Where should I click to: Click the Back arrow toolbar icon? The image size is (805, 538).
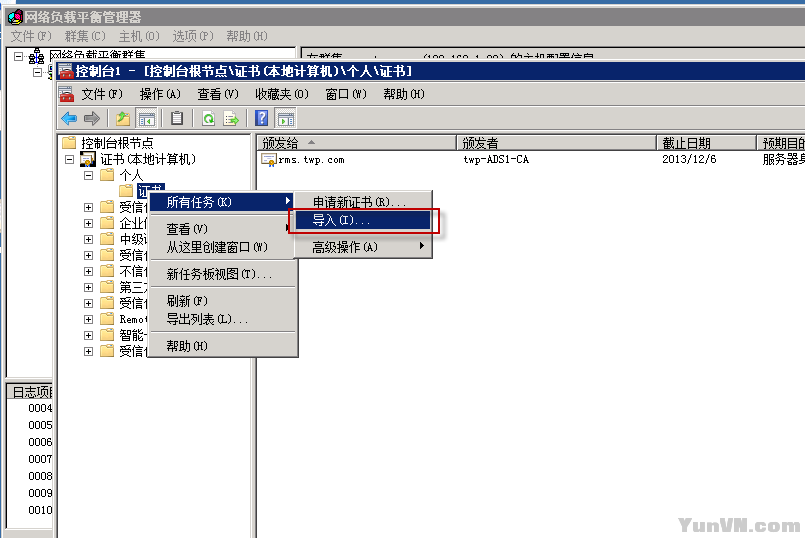(69, 119)
